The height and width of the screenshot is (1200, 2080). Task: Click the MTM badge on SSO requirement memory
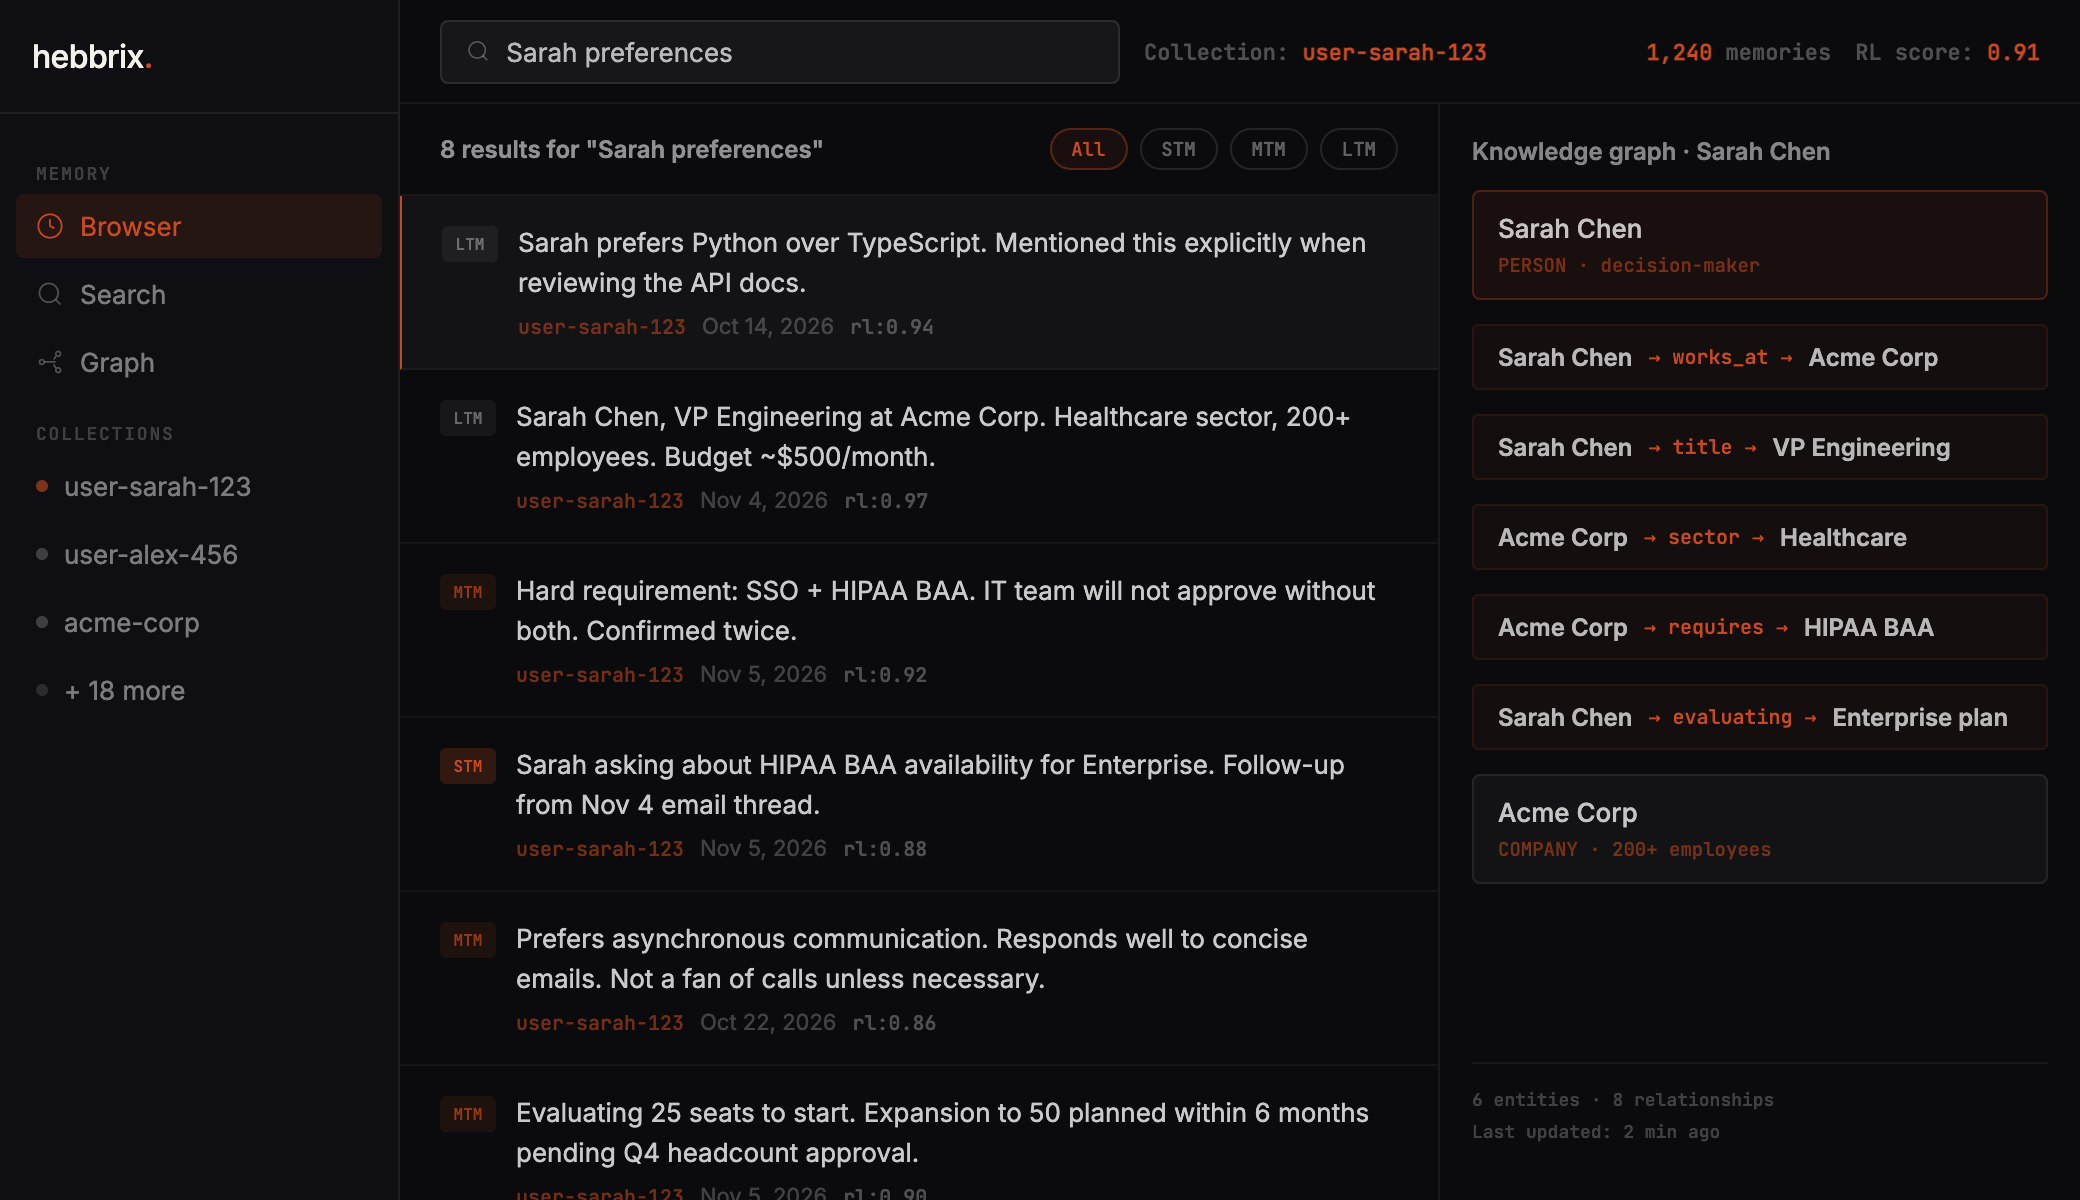pyautogui.click(x=468, y=592)
